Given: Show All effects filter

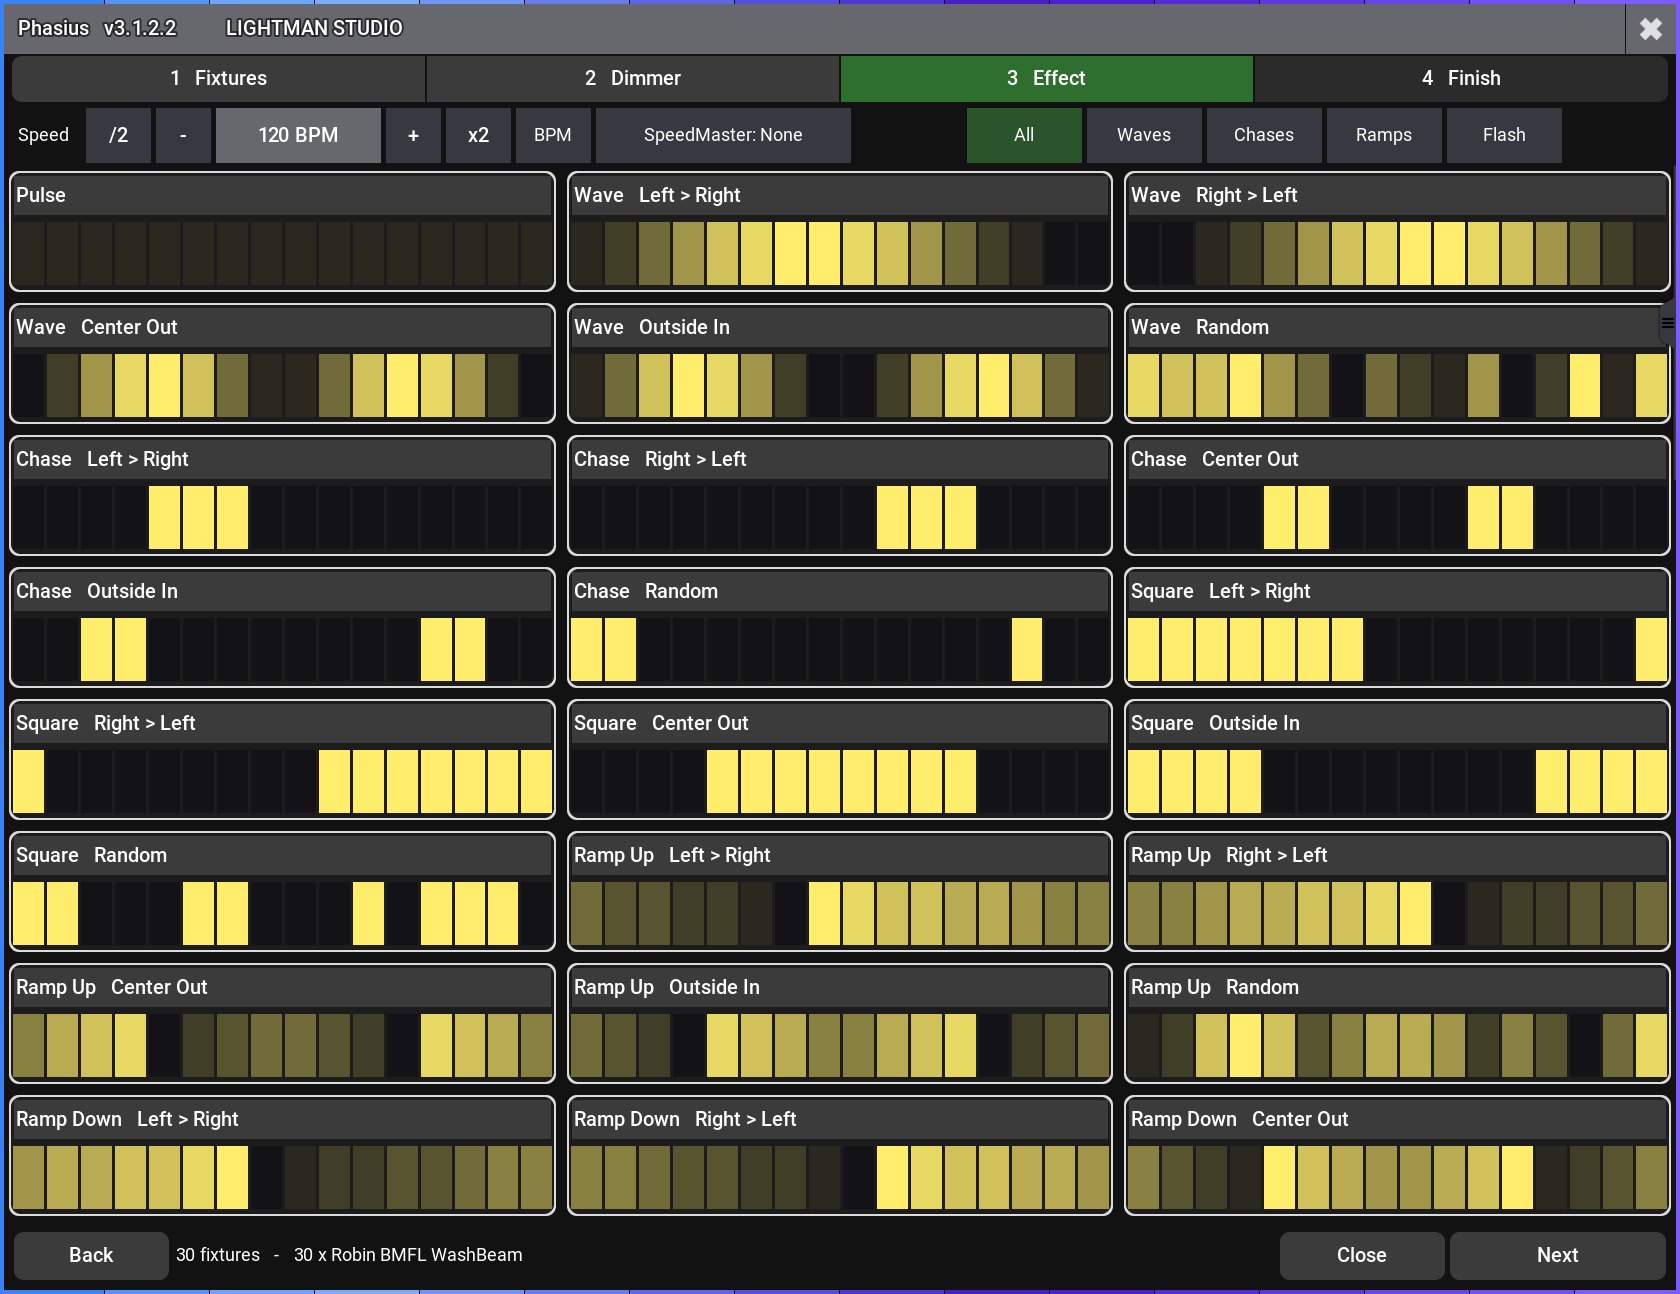Looking at the screenshot, I should pos(1024,135).
